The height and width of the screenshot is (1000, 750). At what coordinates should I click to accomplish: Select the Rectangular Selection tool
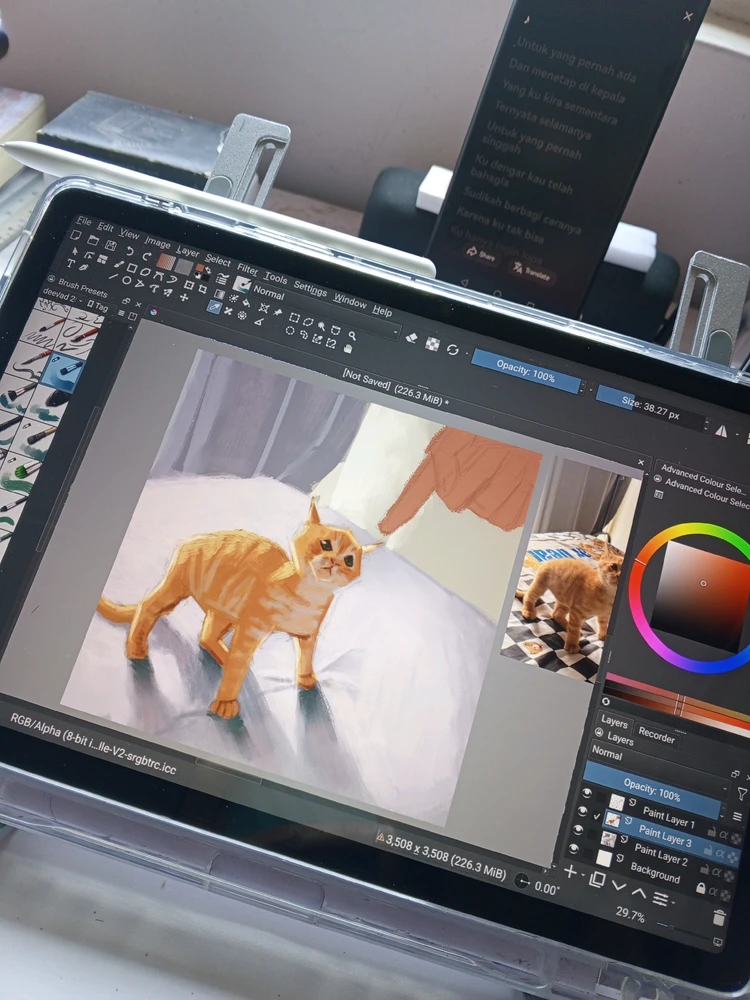[x=294, y=318]
